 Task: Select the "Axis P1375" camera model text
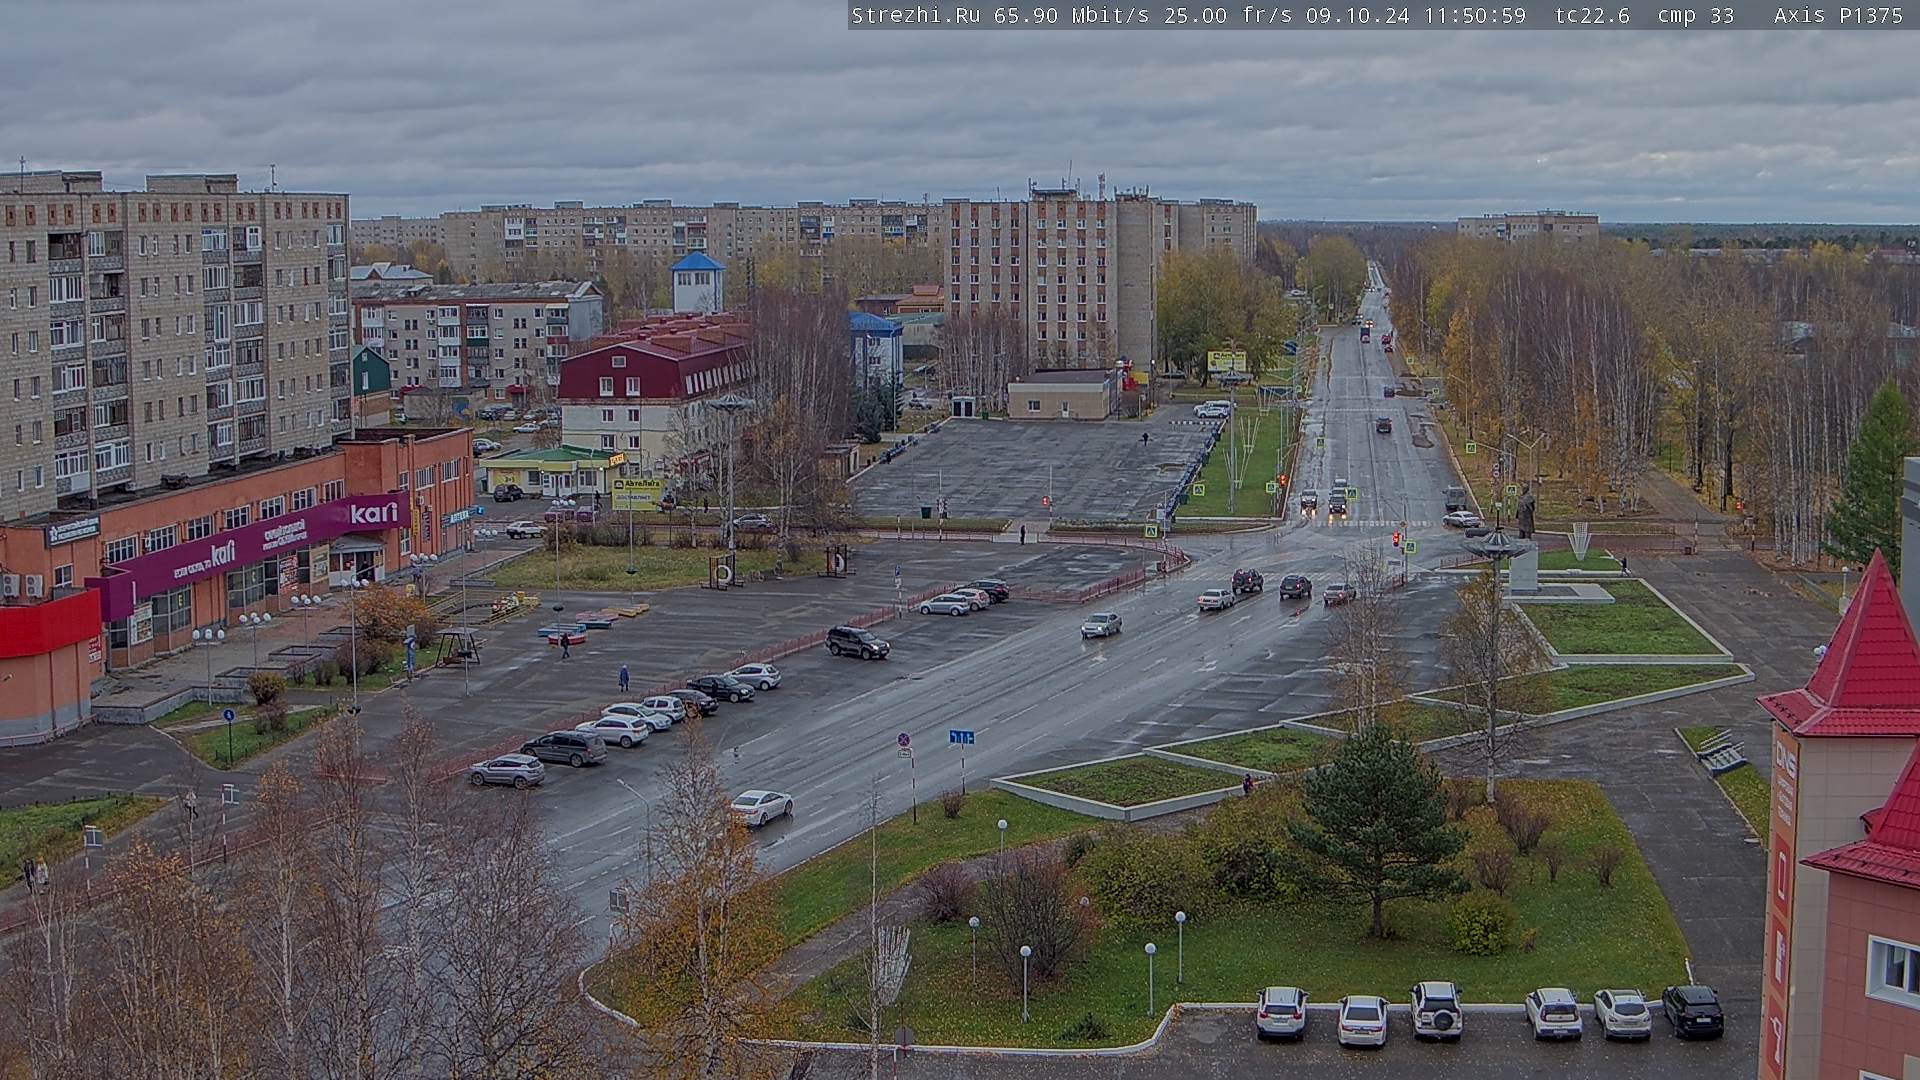[x=1838, y=15]
